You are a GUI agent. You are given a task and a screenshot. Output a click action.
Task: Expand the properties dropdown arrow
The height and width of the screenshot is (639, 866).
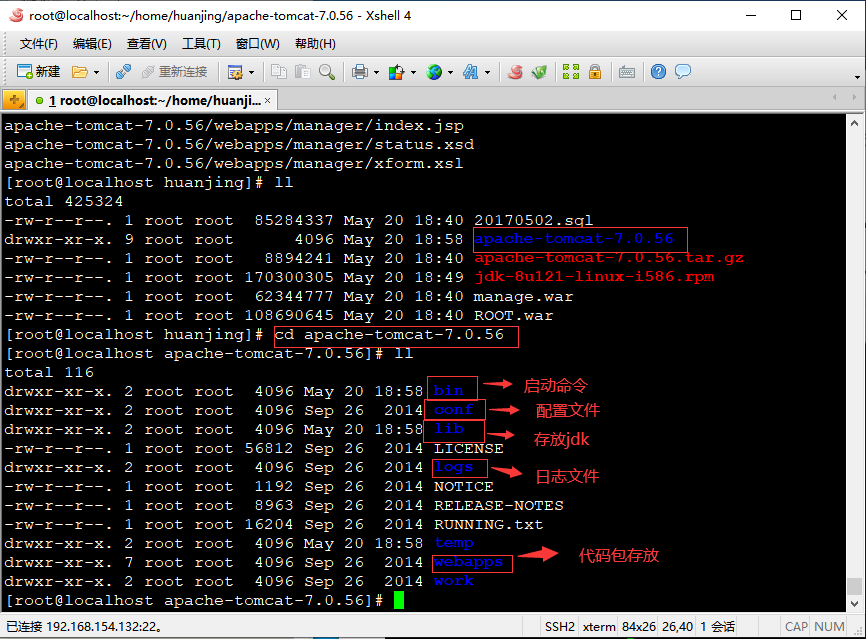point(251,72)
